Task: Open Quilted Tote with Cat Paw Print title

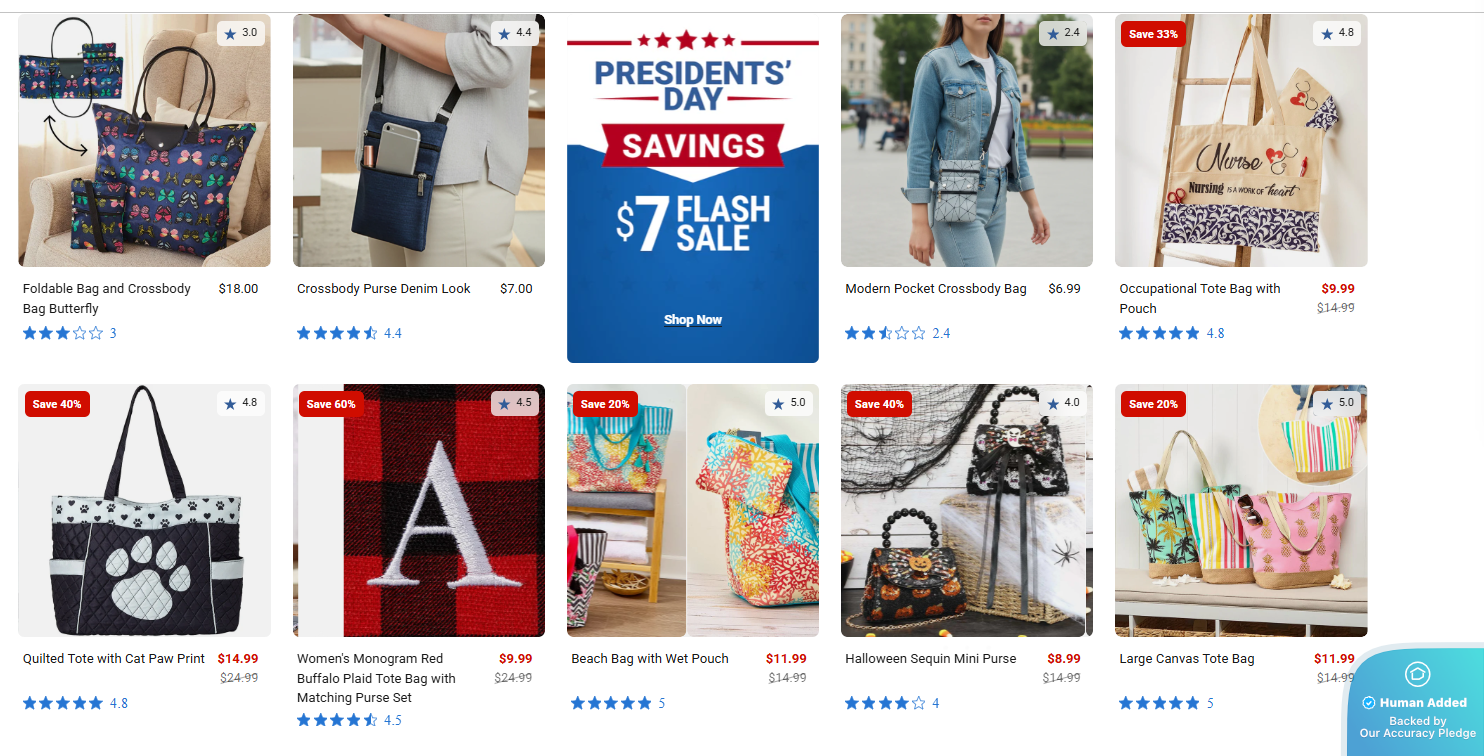Action: (114, 659)
